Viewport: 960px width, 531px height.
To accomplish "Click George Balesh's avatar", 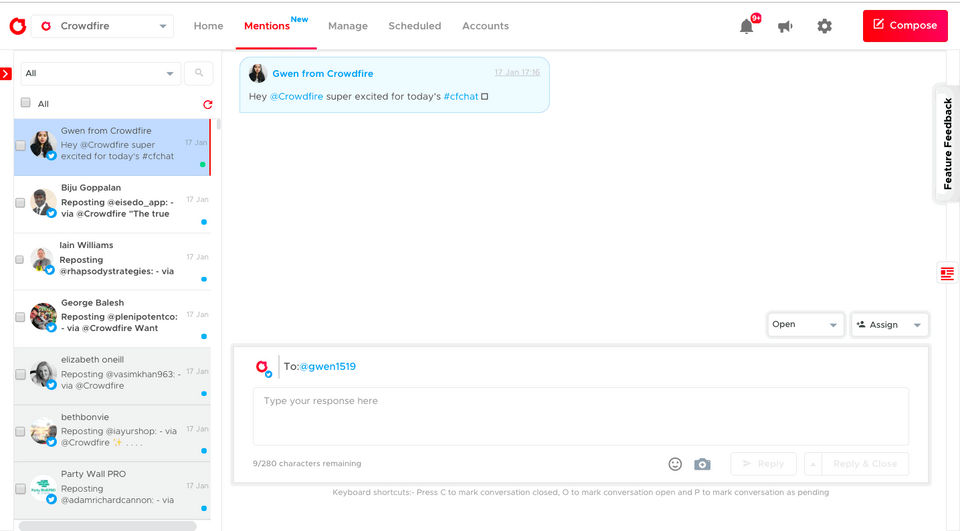I will coord(43,316).
